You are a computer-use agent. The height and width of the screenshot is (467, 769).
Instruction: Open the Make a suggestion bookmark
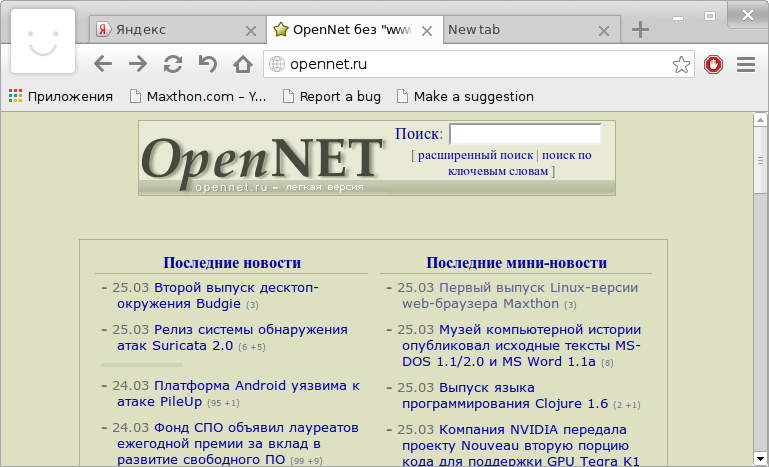coord(465,97)
